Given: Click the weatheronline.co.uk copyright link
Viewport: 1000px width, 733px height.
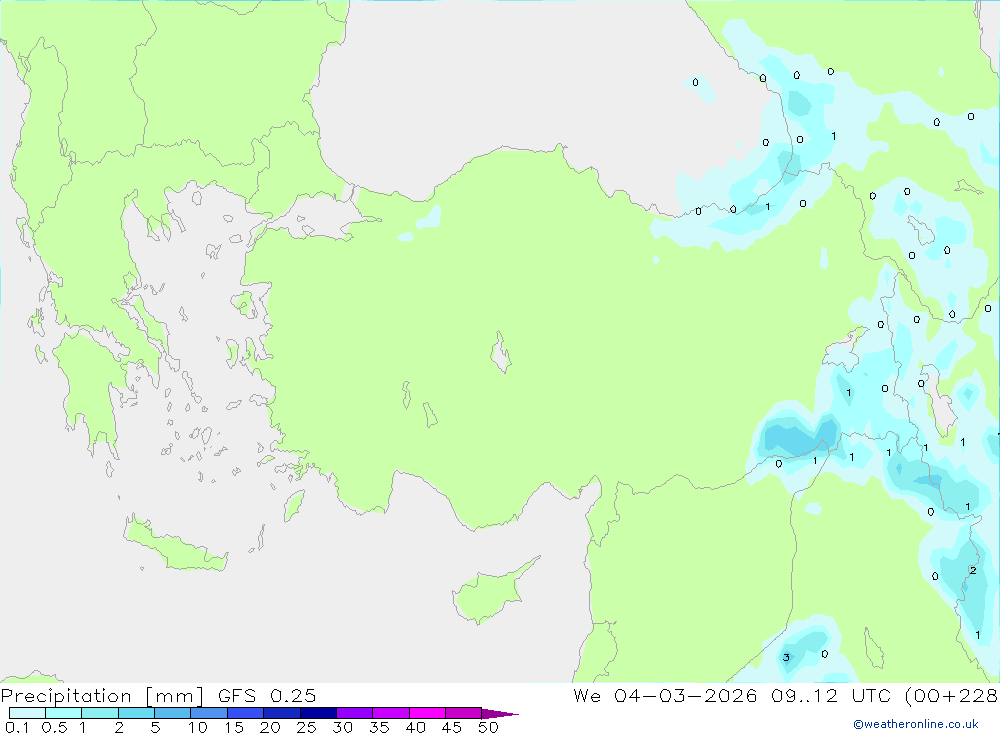Looking at the screenshot, I should click(x=916, y=724).
